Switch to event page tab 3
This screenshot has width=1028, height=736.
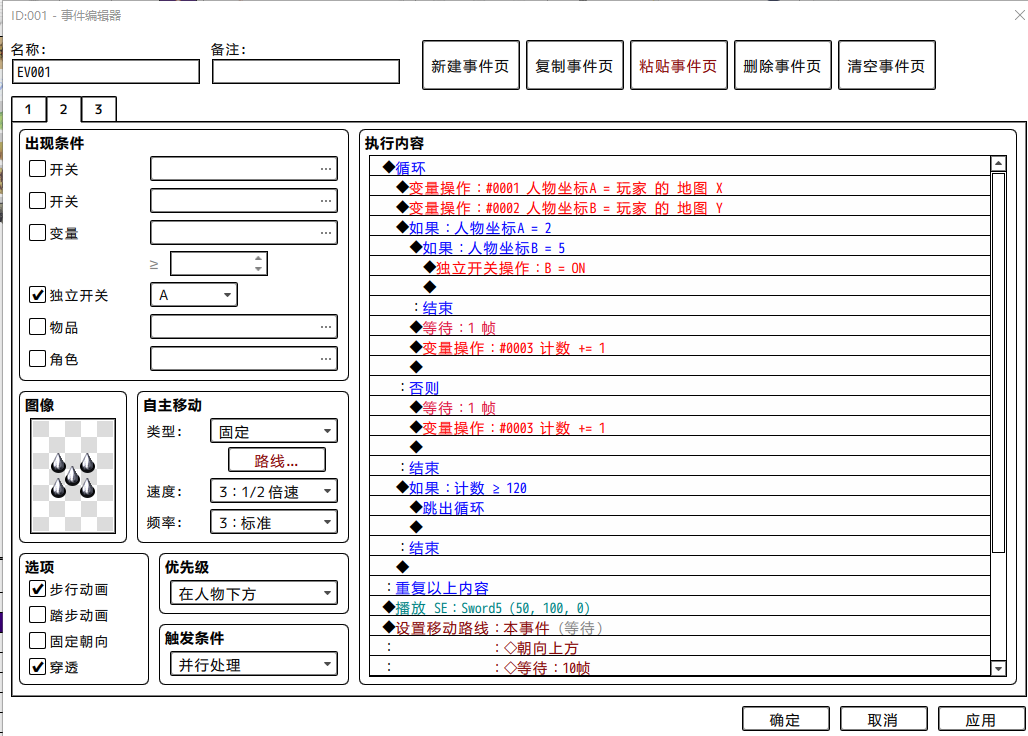point(99,109)
